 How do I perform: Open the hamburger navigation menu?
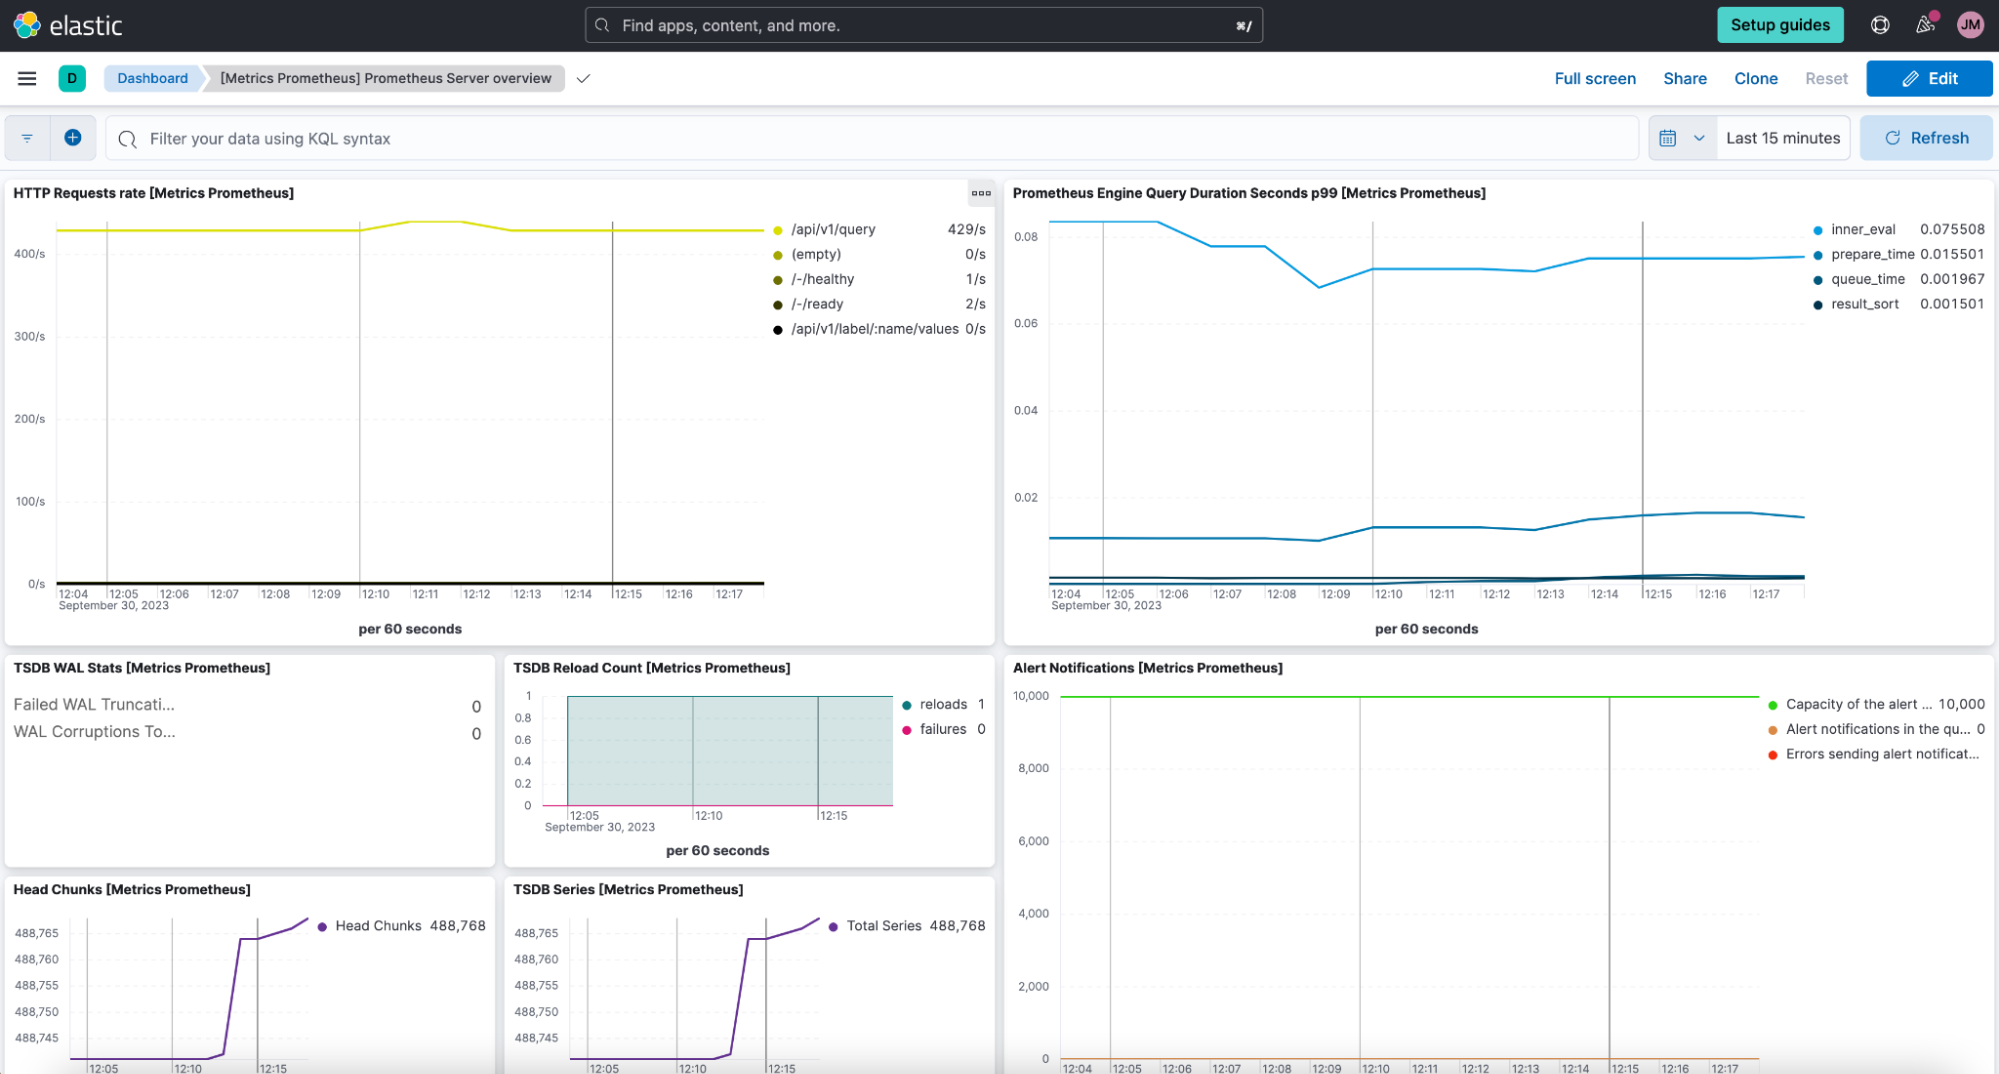coord(27,78)
